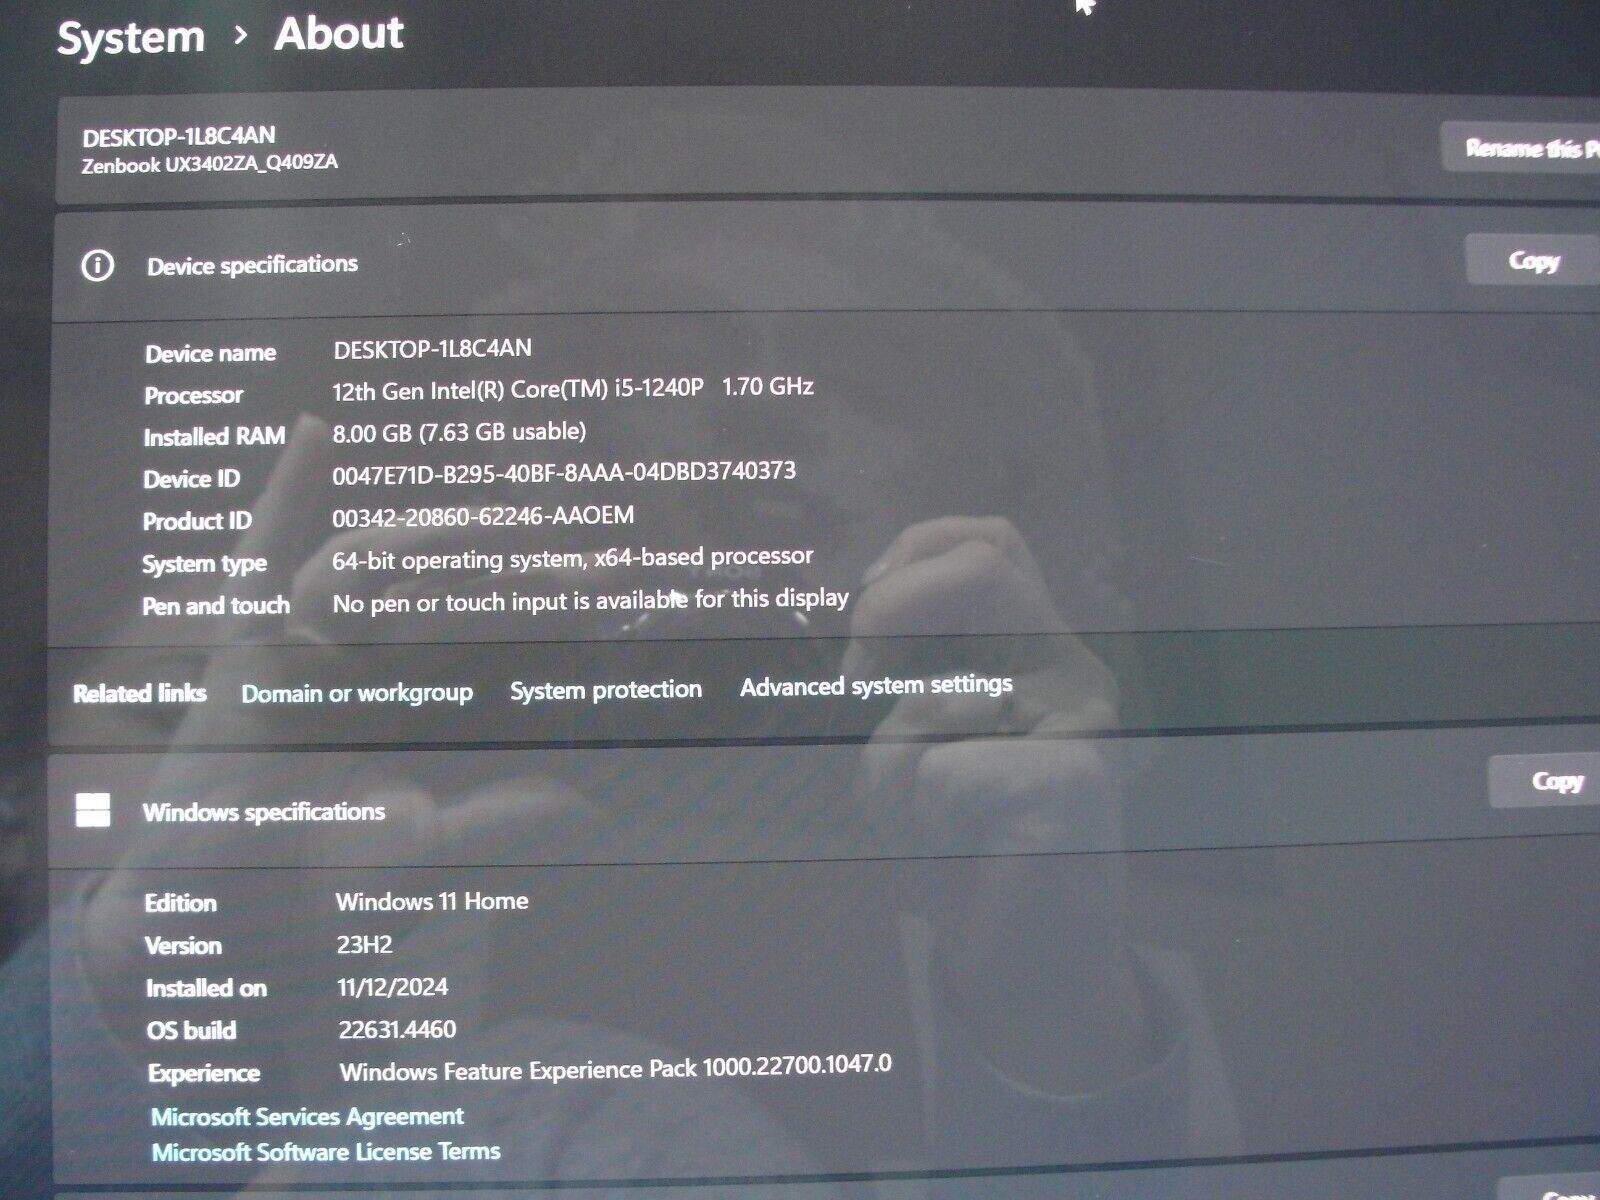Open the Microsoft Services Agreement link
The height and width of the screenshot is (1200, 1600).
point(307,1117)
